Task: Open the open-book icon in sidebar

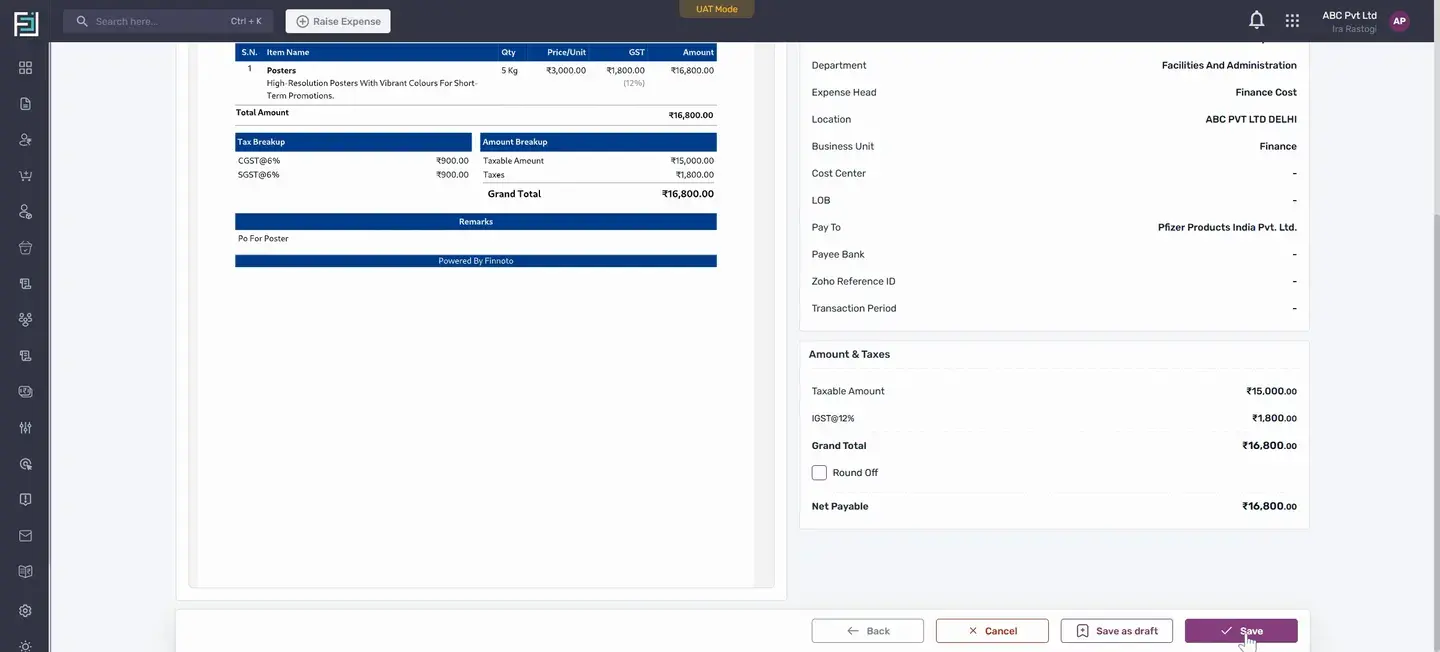Action: (25, 572)
